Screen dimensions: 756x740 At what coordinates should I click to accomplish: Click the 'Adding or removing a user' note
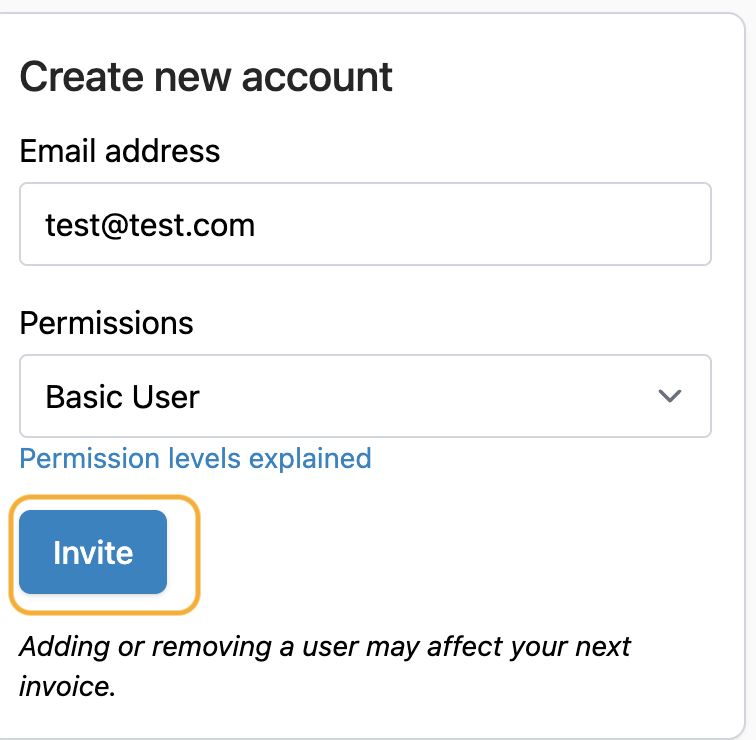coord(324,647)
